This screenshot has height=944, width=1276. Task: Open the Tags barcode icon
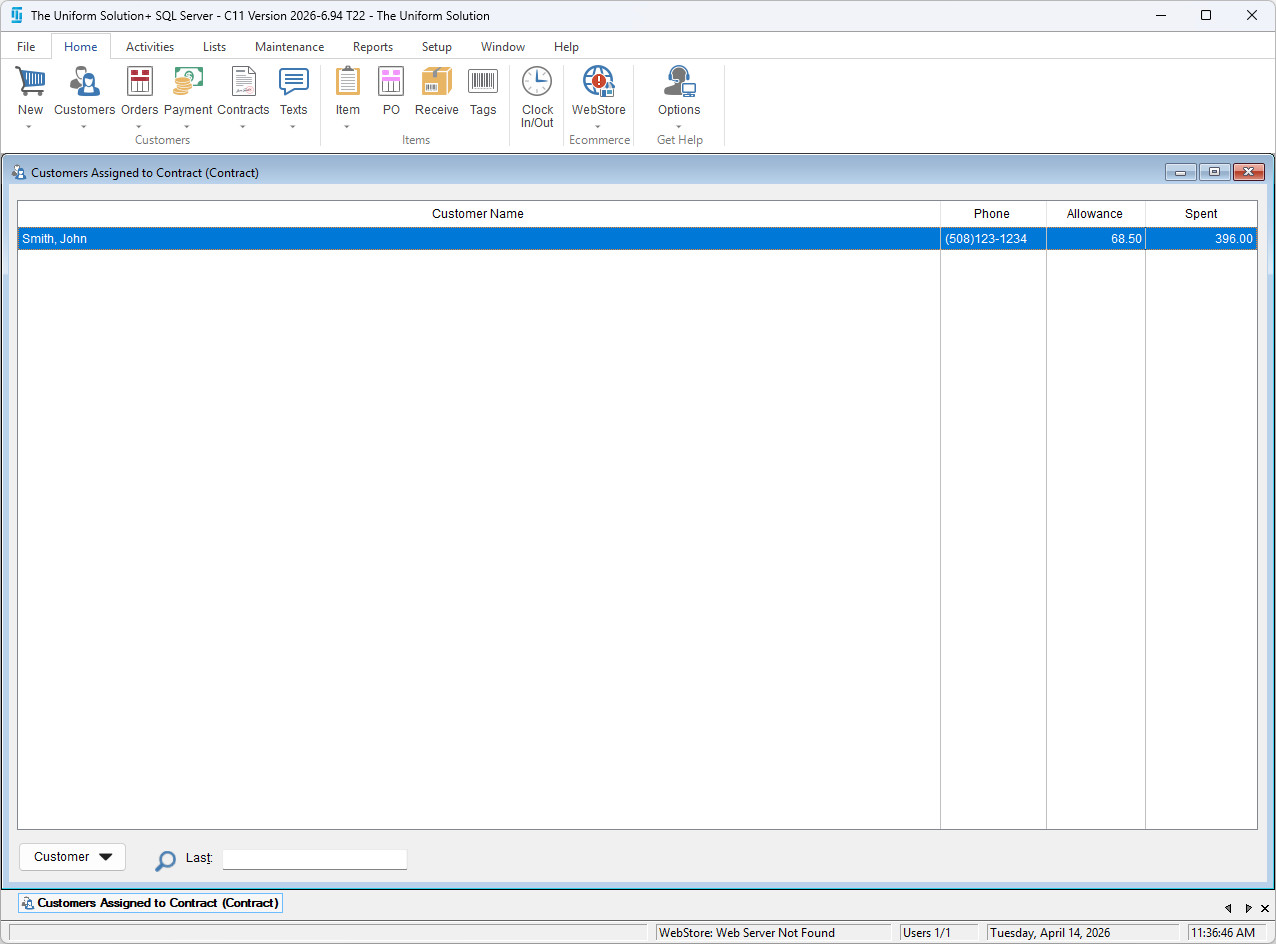tap(483, 82)
